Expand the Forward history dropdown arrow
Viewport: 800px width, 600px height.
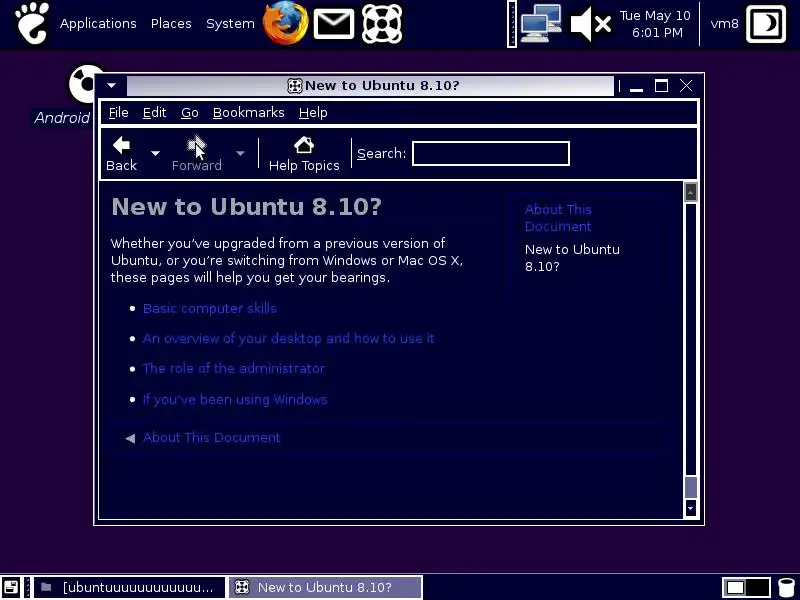(240, 153)
